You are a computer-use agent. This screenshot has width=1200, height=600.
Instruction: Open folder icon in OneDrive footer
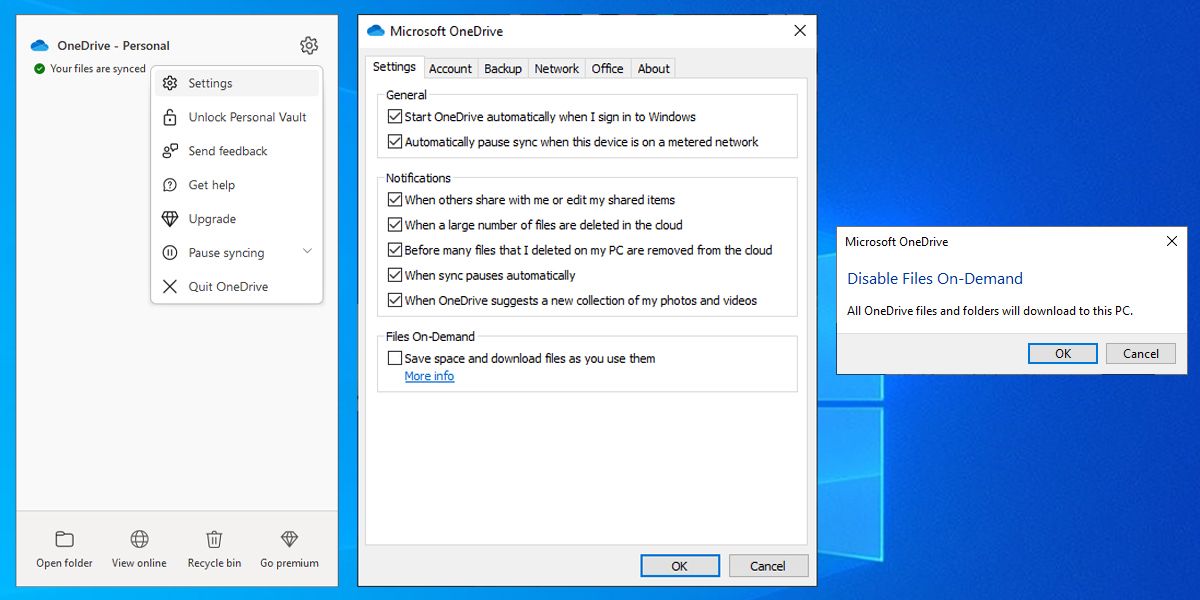tap(64, 540)
